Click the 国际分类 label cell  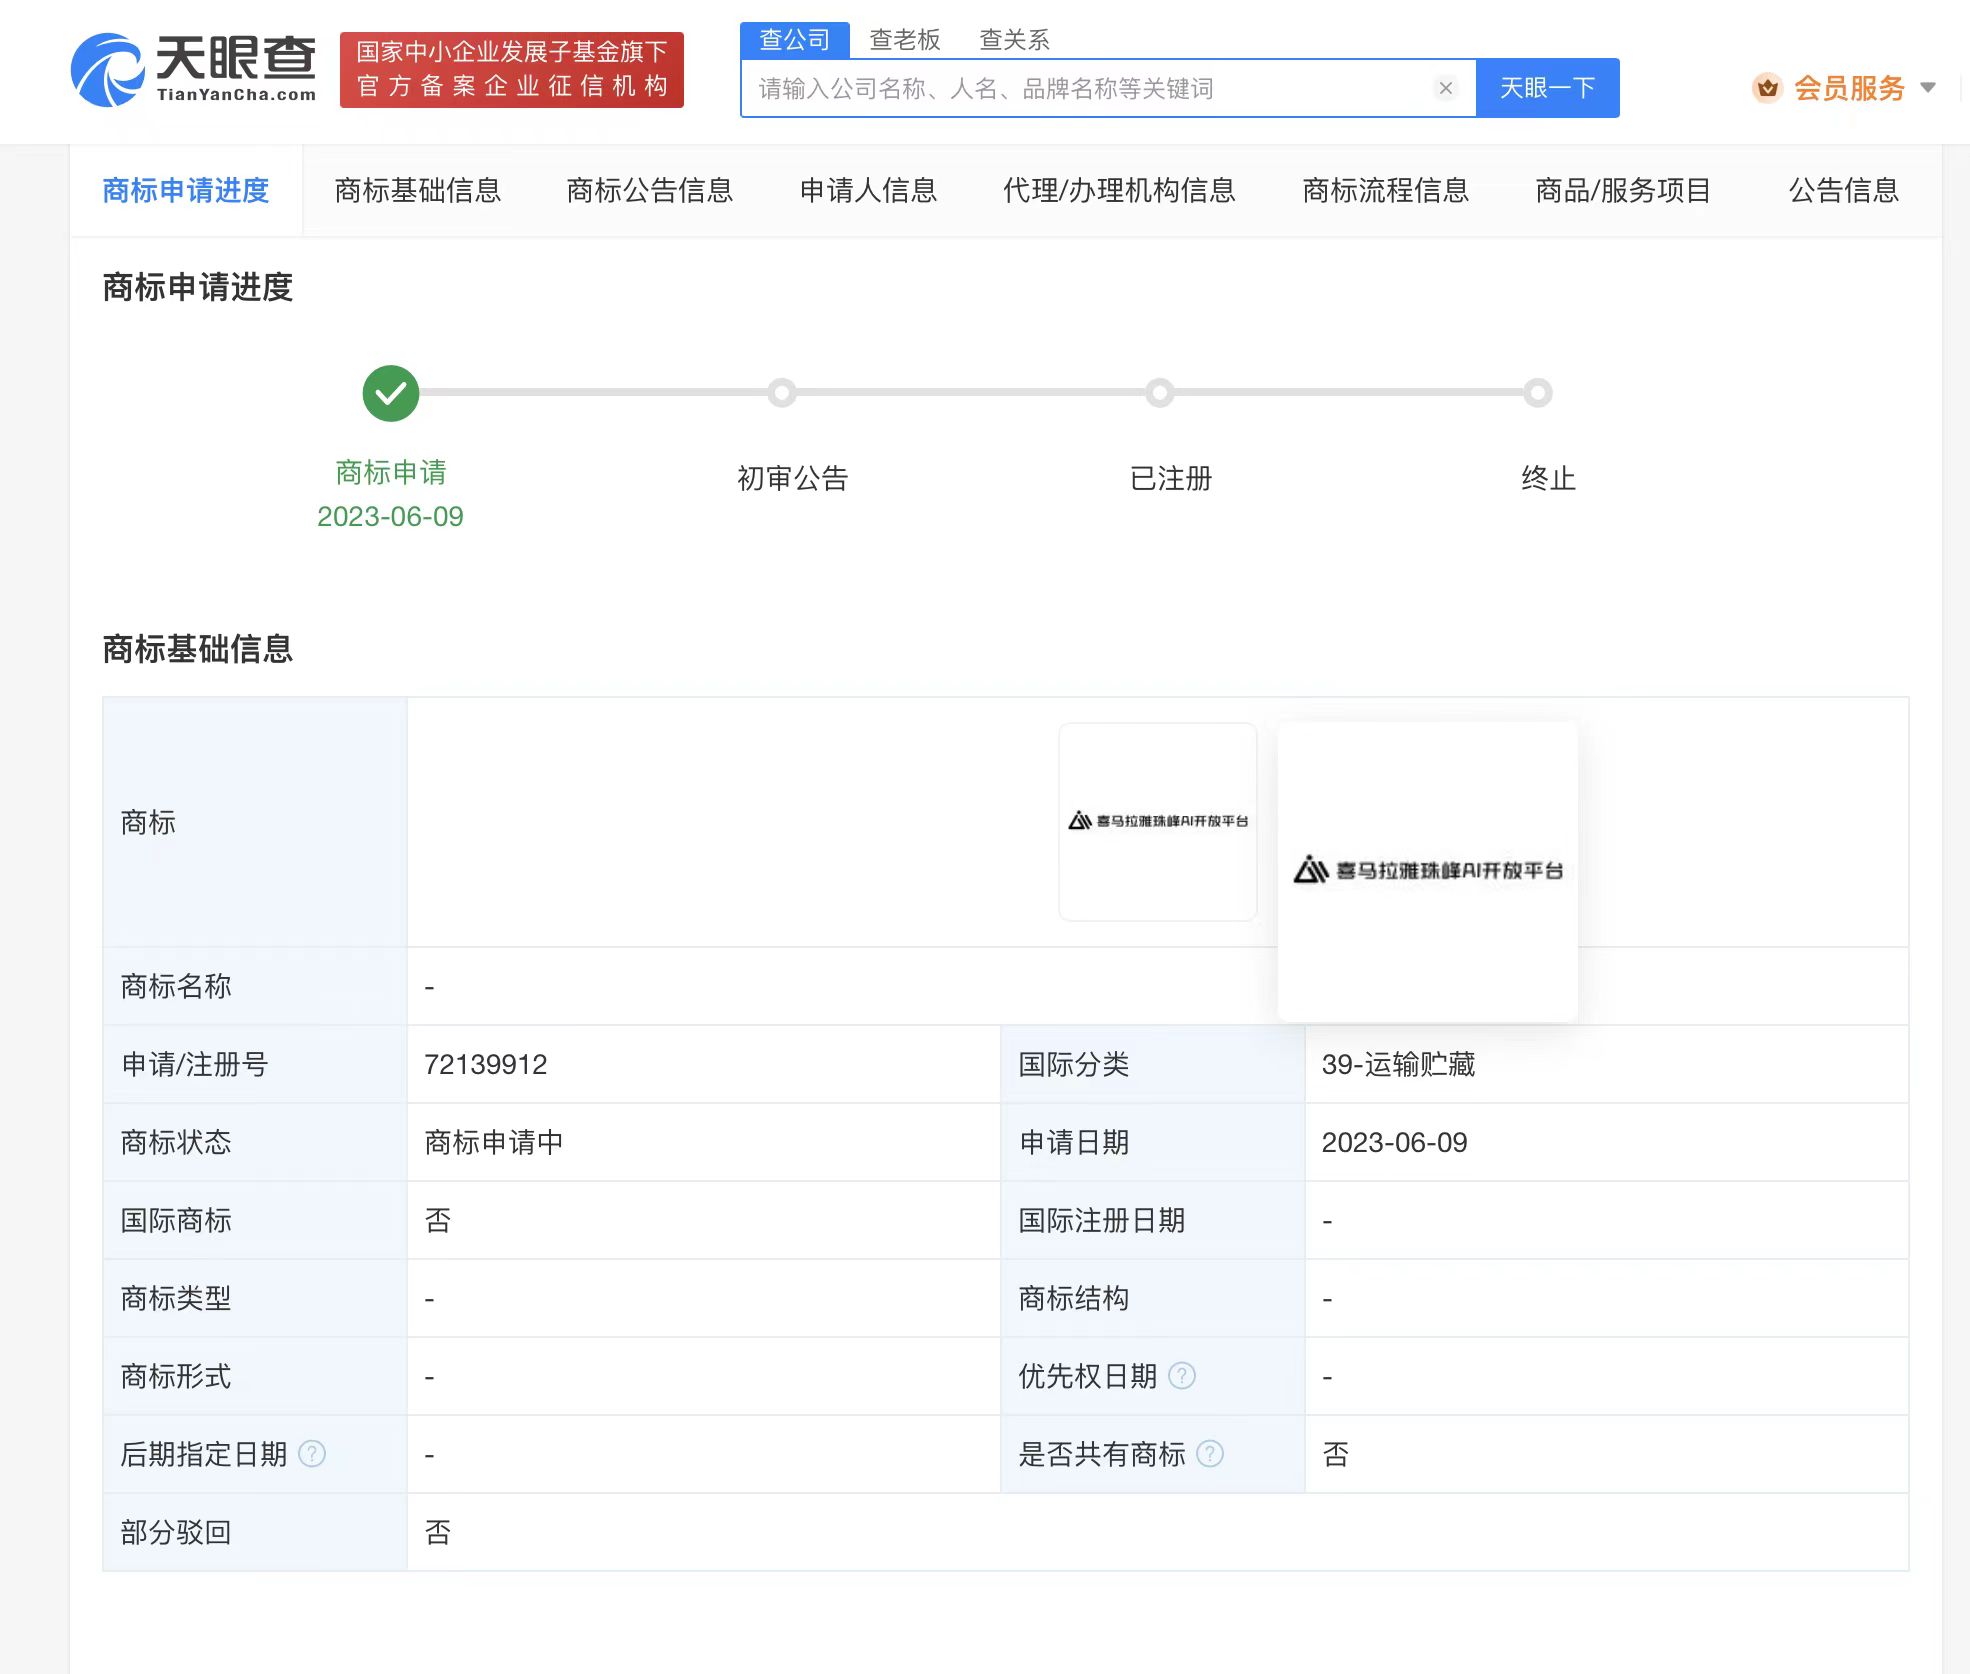point(1153,1064)
